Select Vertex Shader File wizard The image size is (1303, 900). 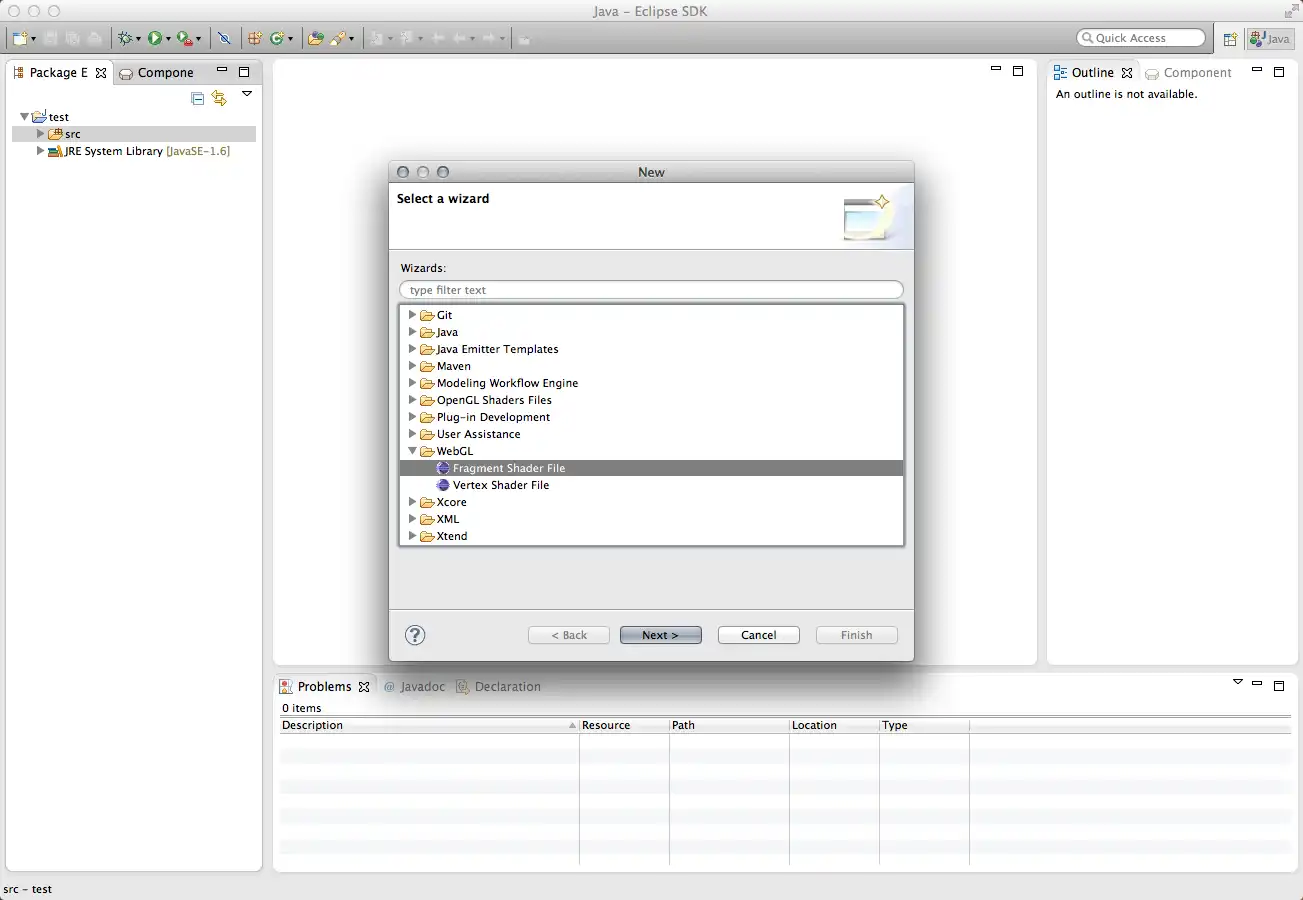click(x=501, y=485)
